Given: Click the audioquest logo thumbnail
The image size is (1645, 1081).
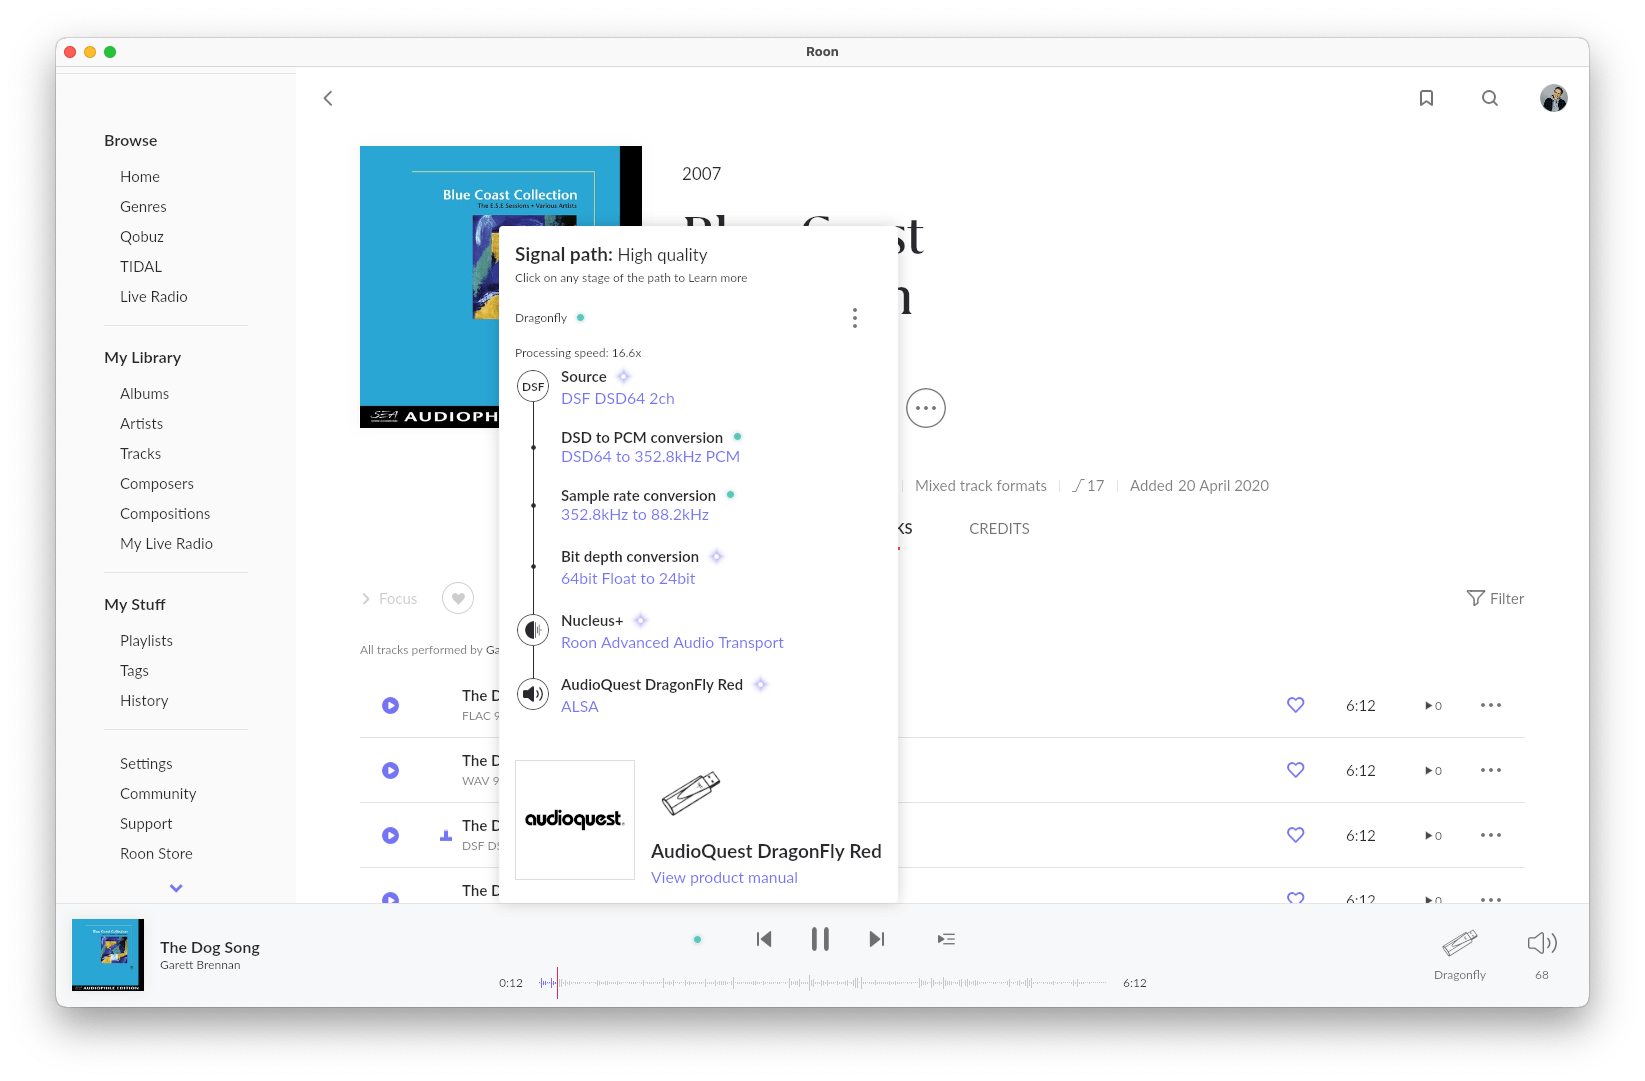Looking at the screenshot, I should (575, 820).
